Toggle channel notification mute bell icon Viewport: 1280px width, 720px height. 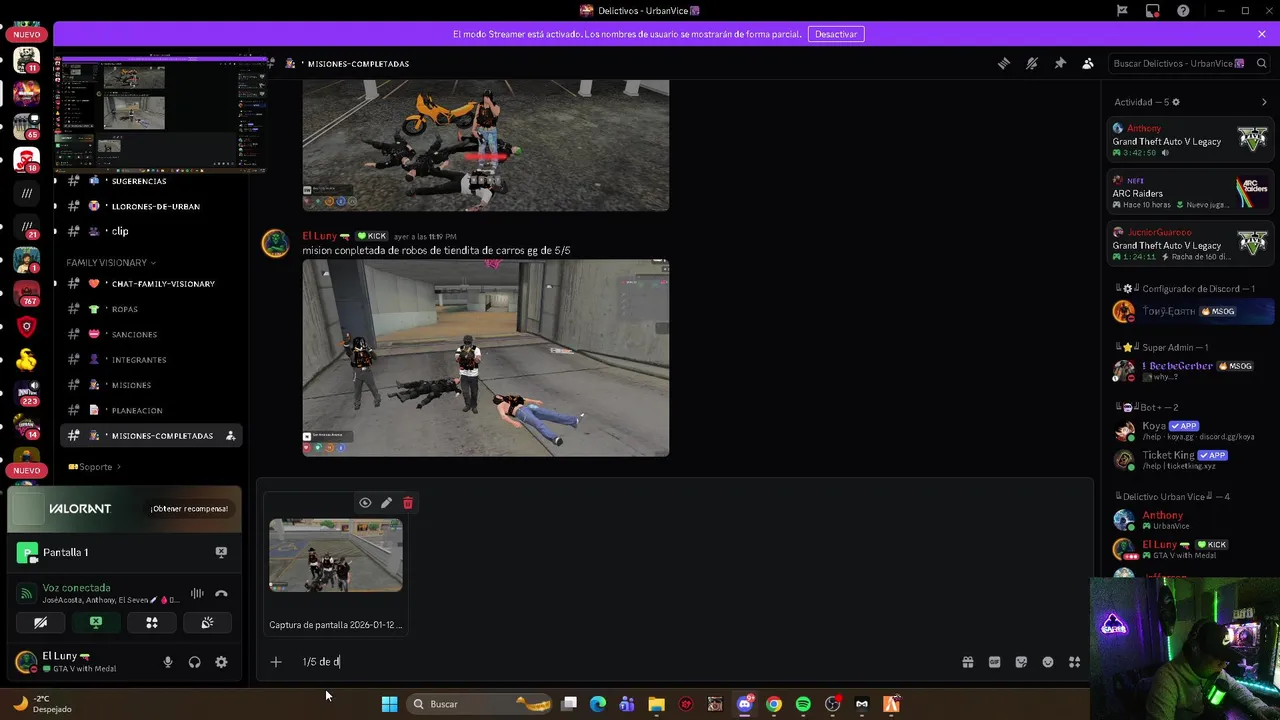(1032, 63)
